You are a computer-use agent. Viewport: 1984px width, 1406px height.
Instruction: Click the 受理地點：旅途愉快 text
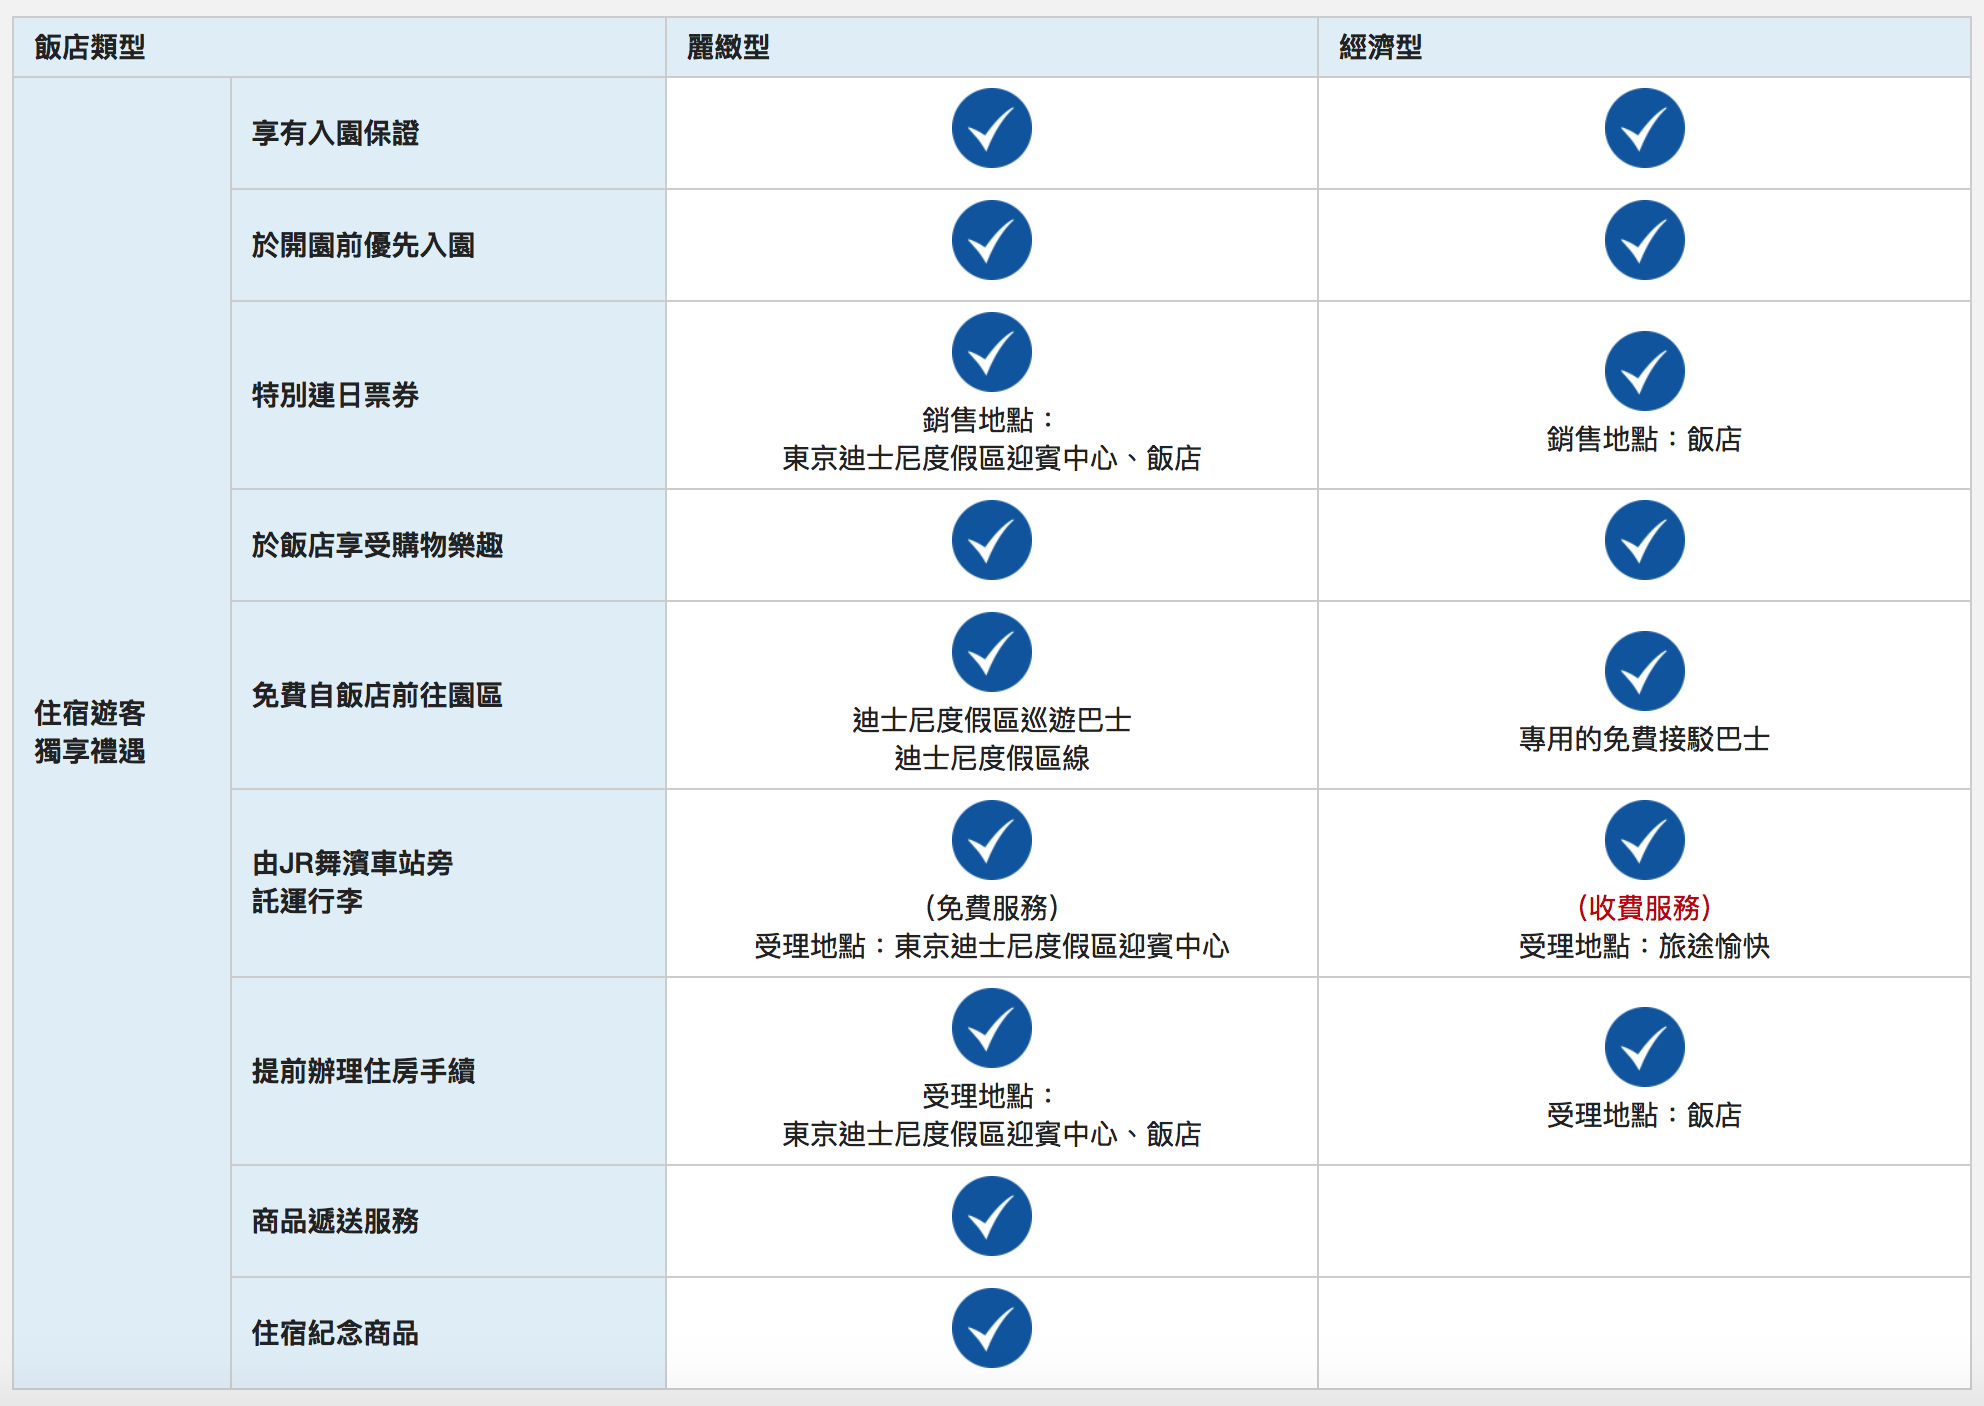click(x=1644, y=946)
